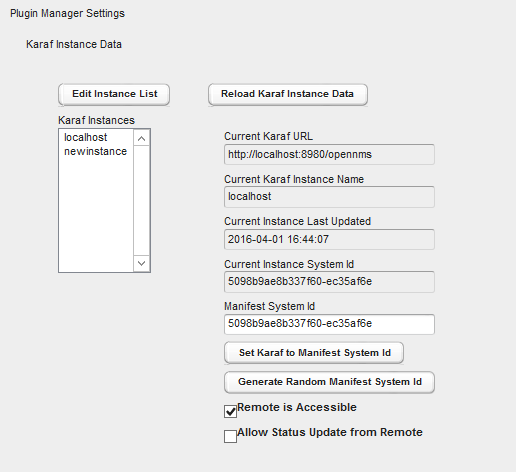Click the Current Instance System Id field
Viewport: 516px width, 472px height.
coord(329,282)
